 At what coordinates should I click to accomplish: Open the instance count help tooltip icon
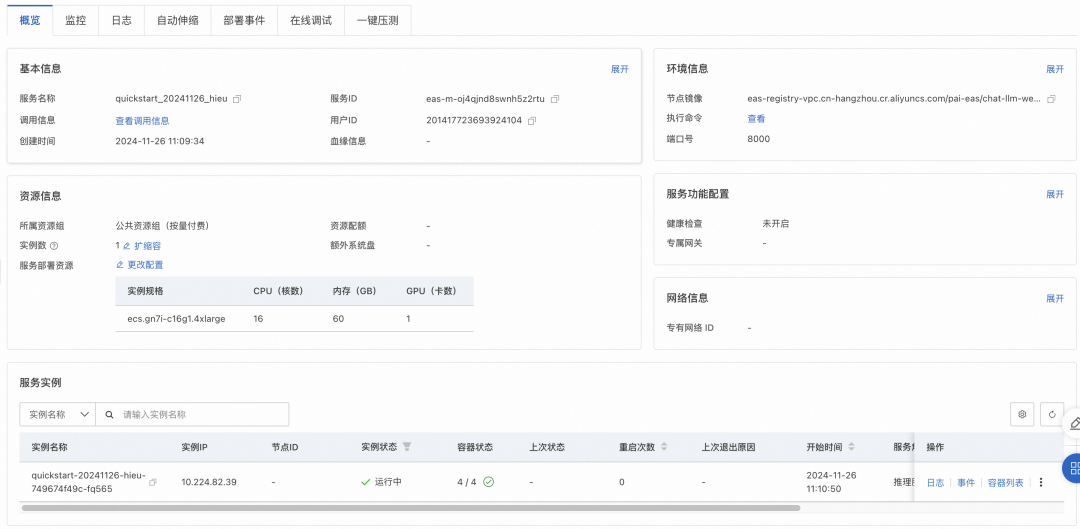(x=54, y=246)
